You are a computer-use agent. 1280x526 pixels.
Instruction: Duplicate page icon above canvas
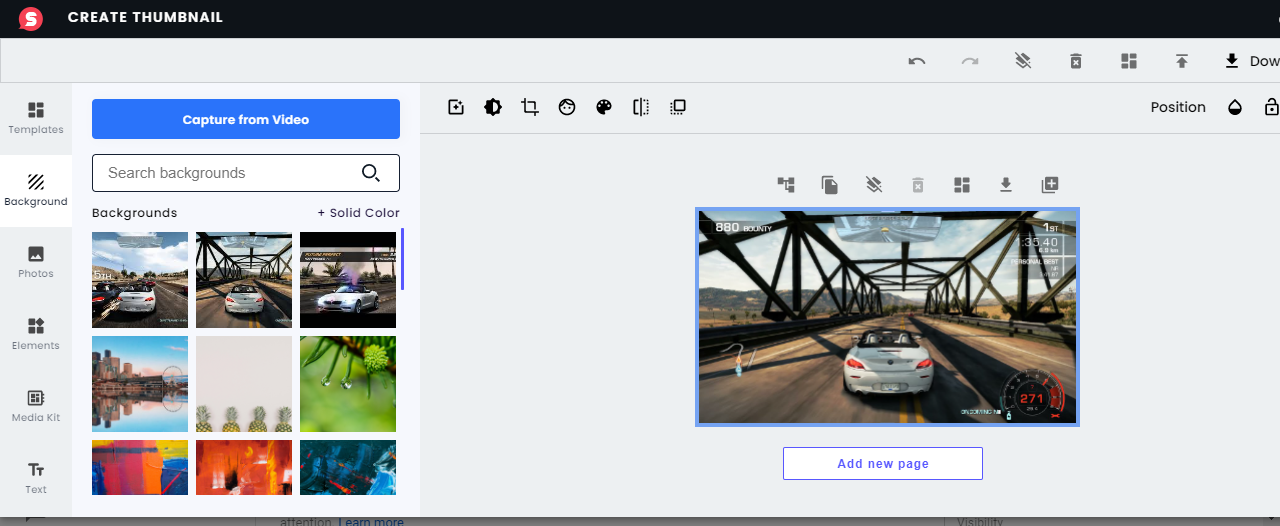[x=829, y=185]
